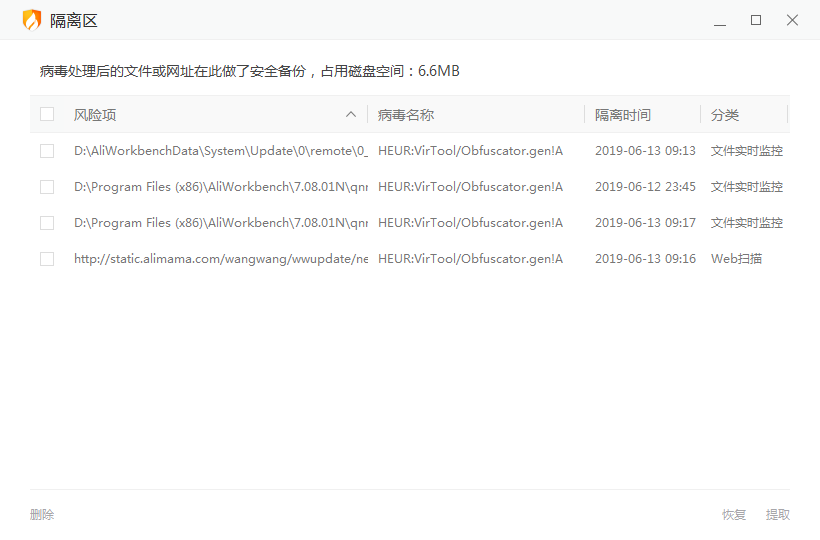Toggle sort arrow on 风险项 column
Image resolution: width=820 pixels, height=540 pixels.
[351, 114]
